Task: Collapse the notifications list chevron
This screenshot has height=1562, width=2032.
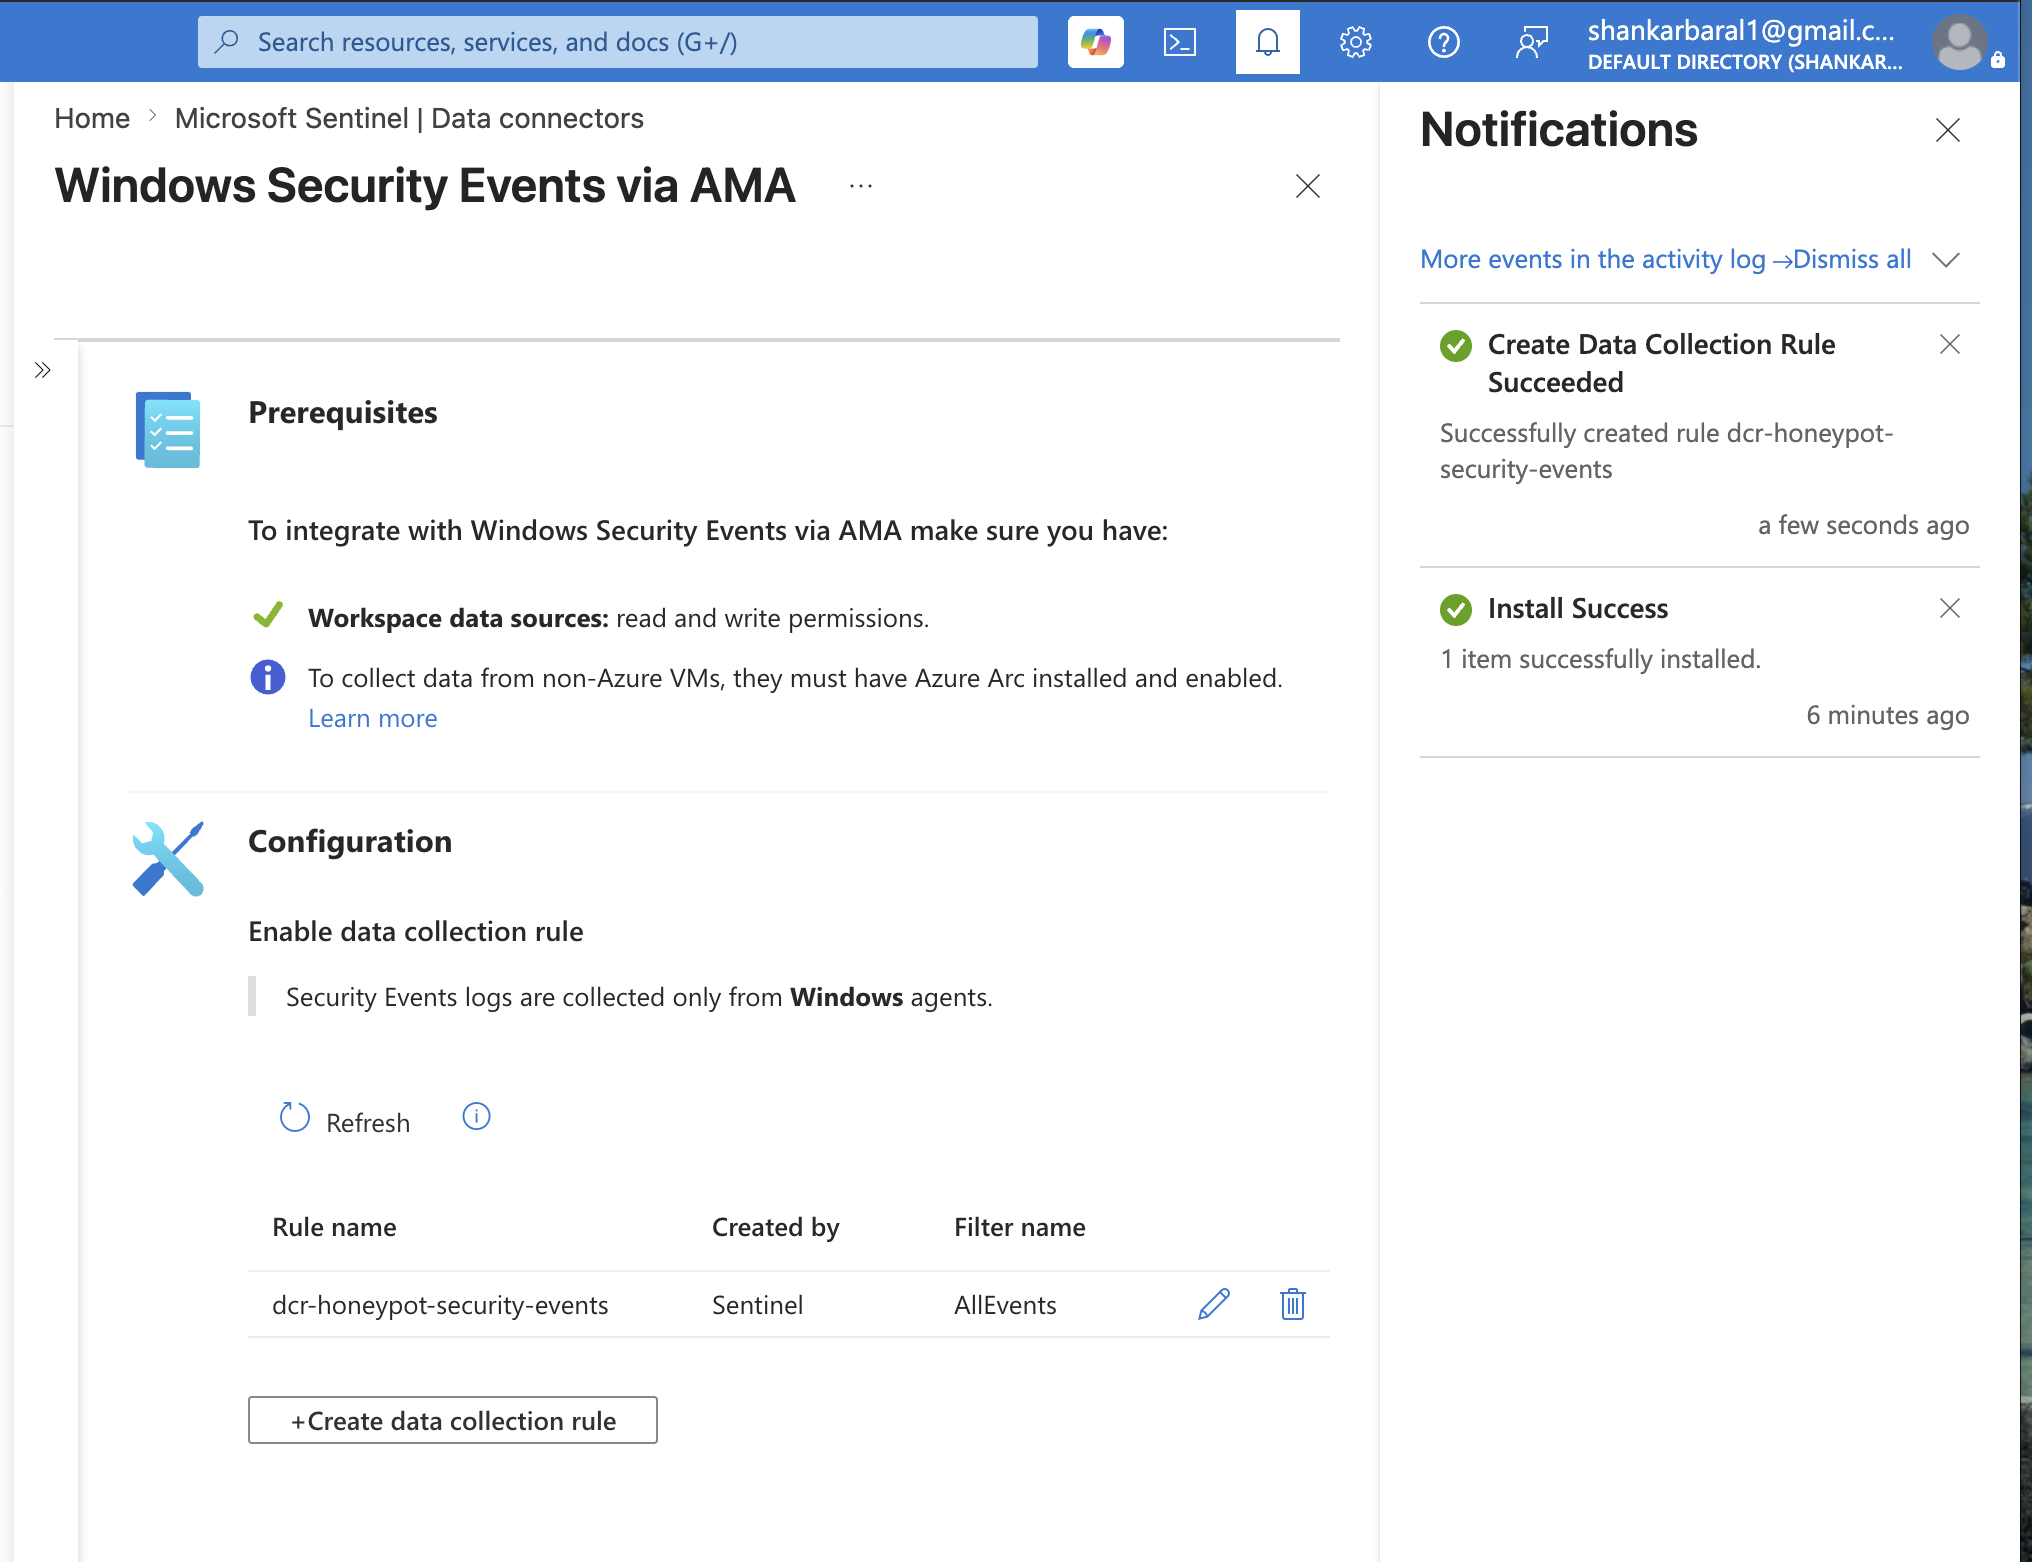Action: coord(1946,260)
